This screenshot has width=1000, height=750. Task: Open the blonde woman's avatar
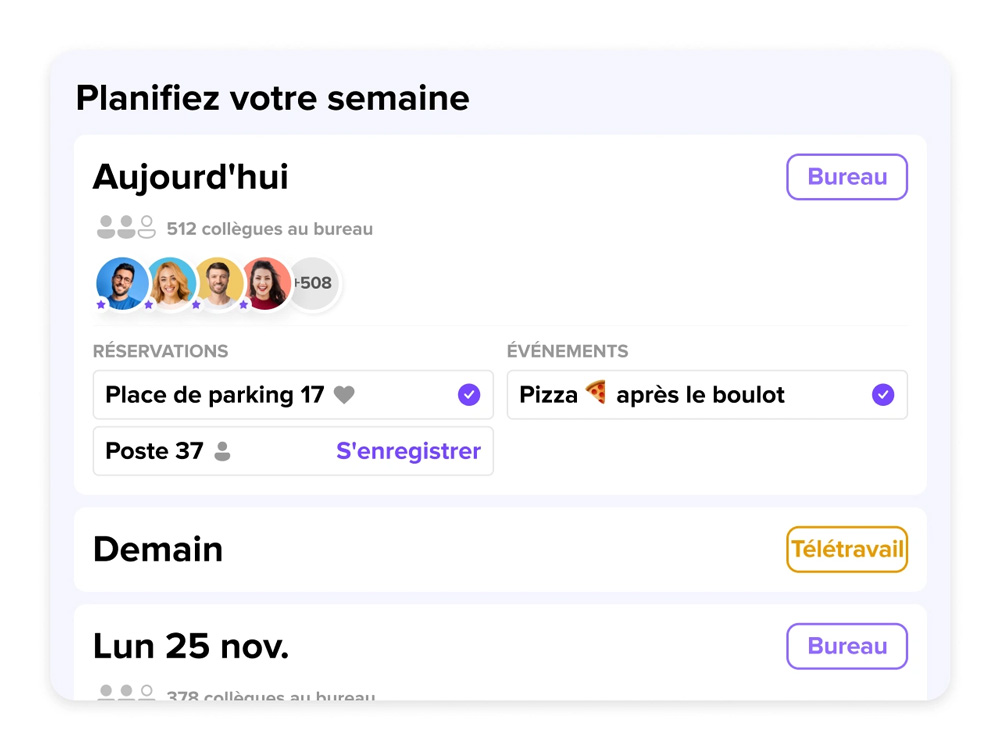170,283
